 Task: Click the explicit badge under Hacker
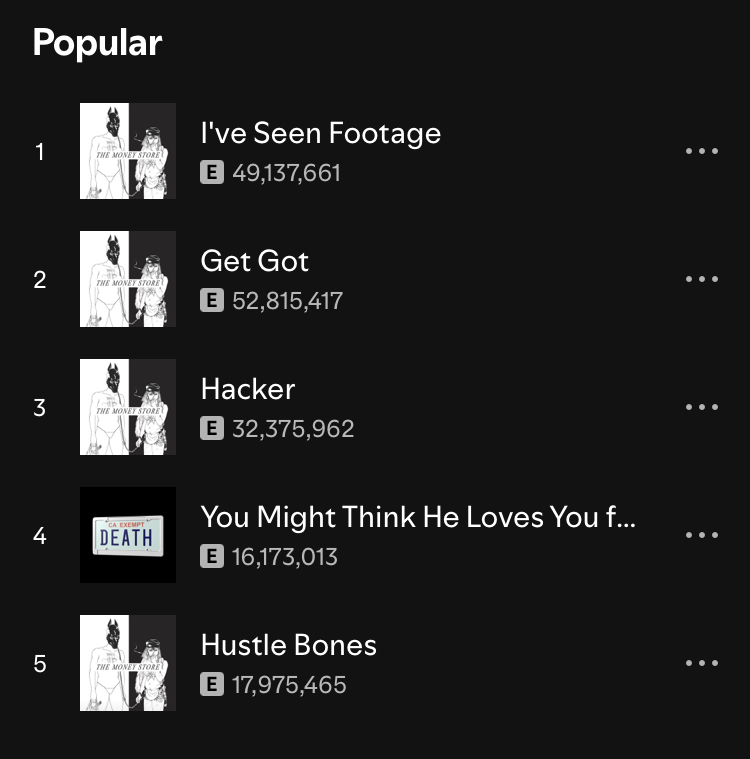(x=211, y=429)
